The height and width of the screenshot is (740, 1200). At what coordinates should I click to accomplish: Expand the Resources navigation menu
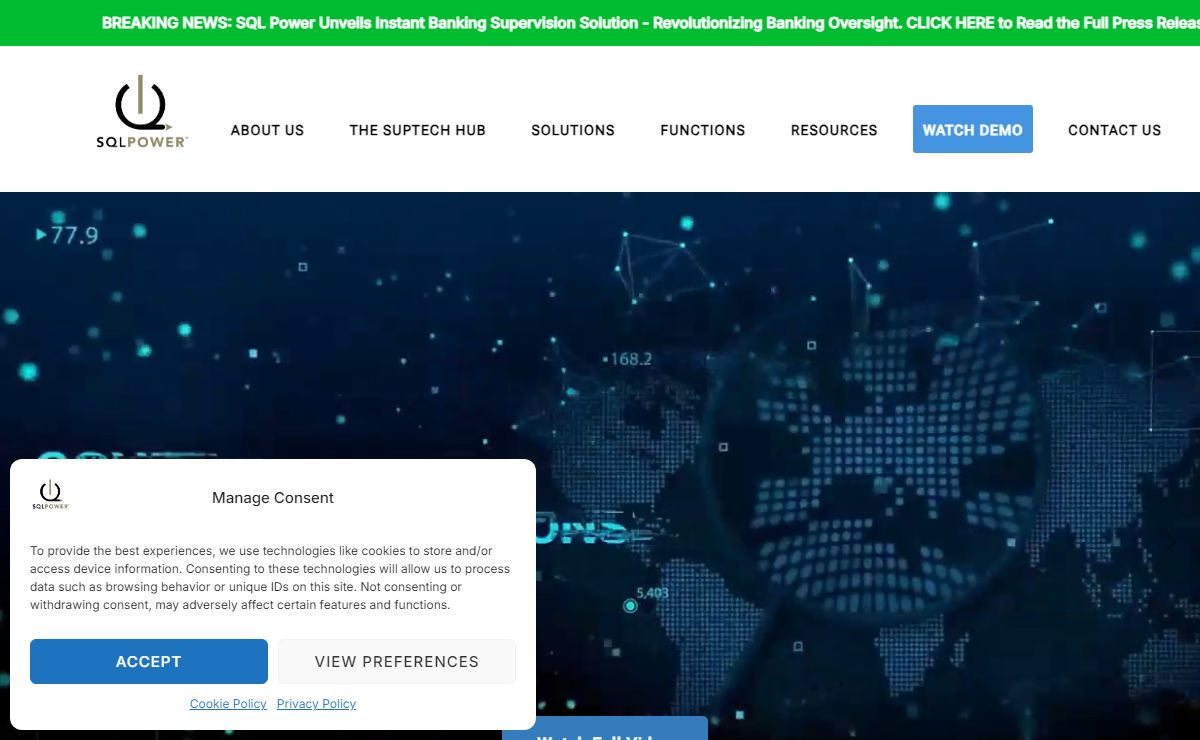click(x=833, y=130)
